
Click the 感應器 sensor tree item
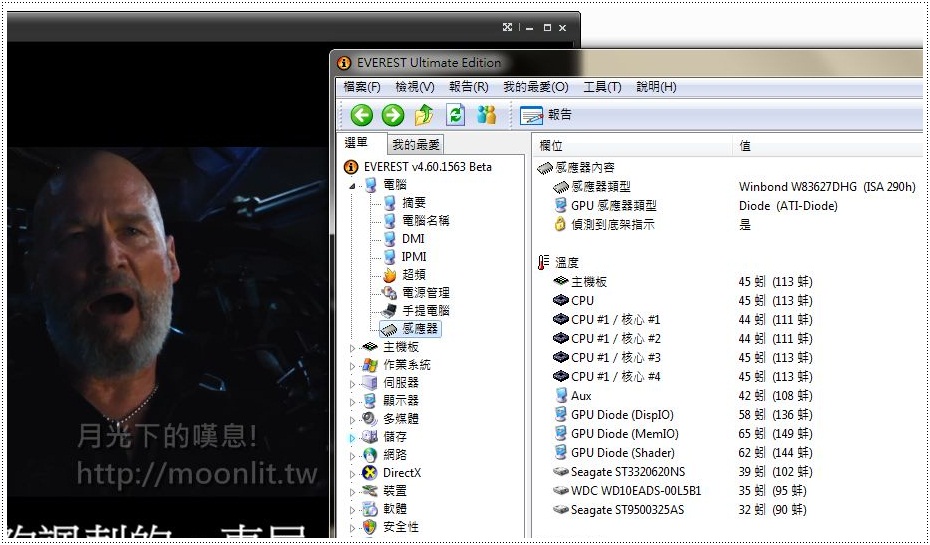coord(420,329)
